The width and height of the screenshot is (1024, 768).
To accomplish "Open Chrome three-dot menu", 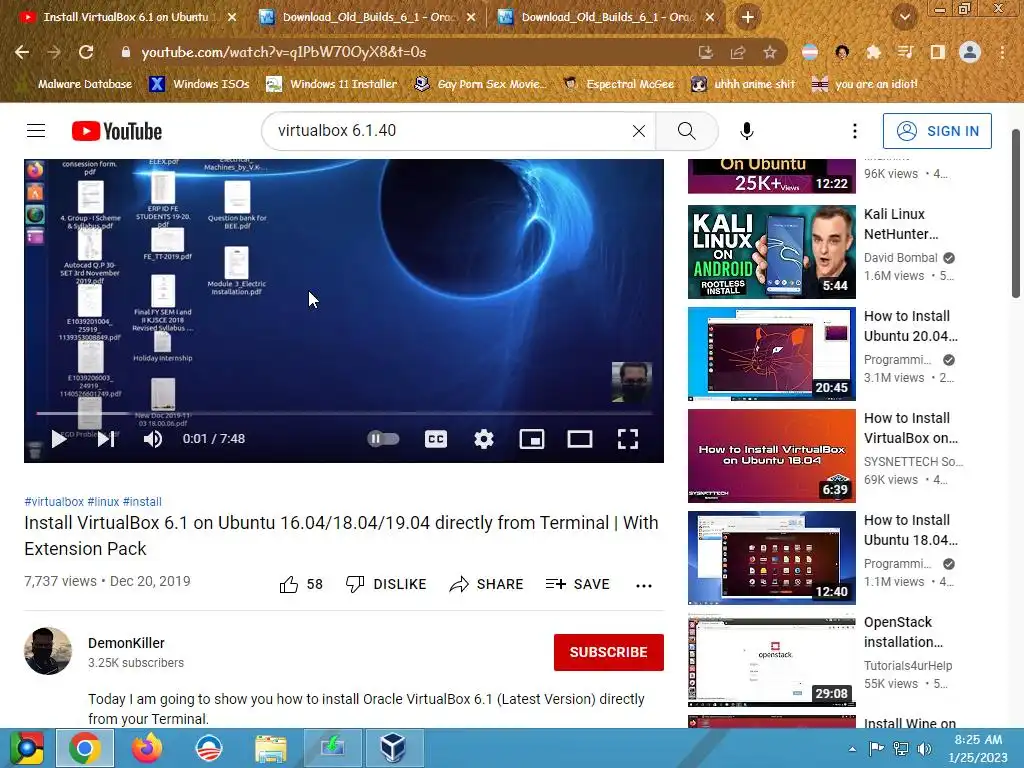I will tap(1002, 52).
